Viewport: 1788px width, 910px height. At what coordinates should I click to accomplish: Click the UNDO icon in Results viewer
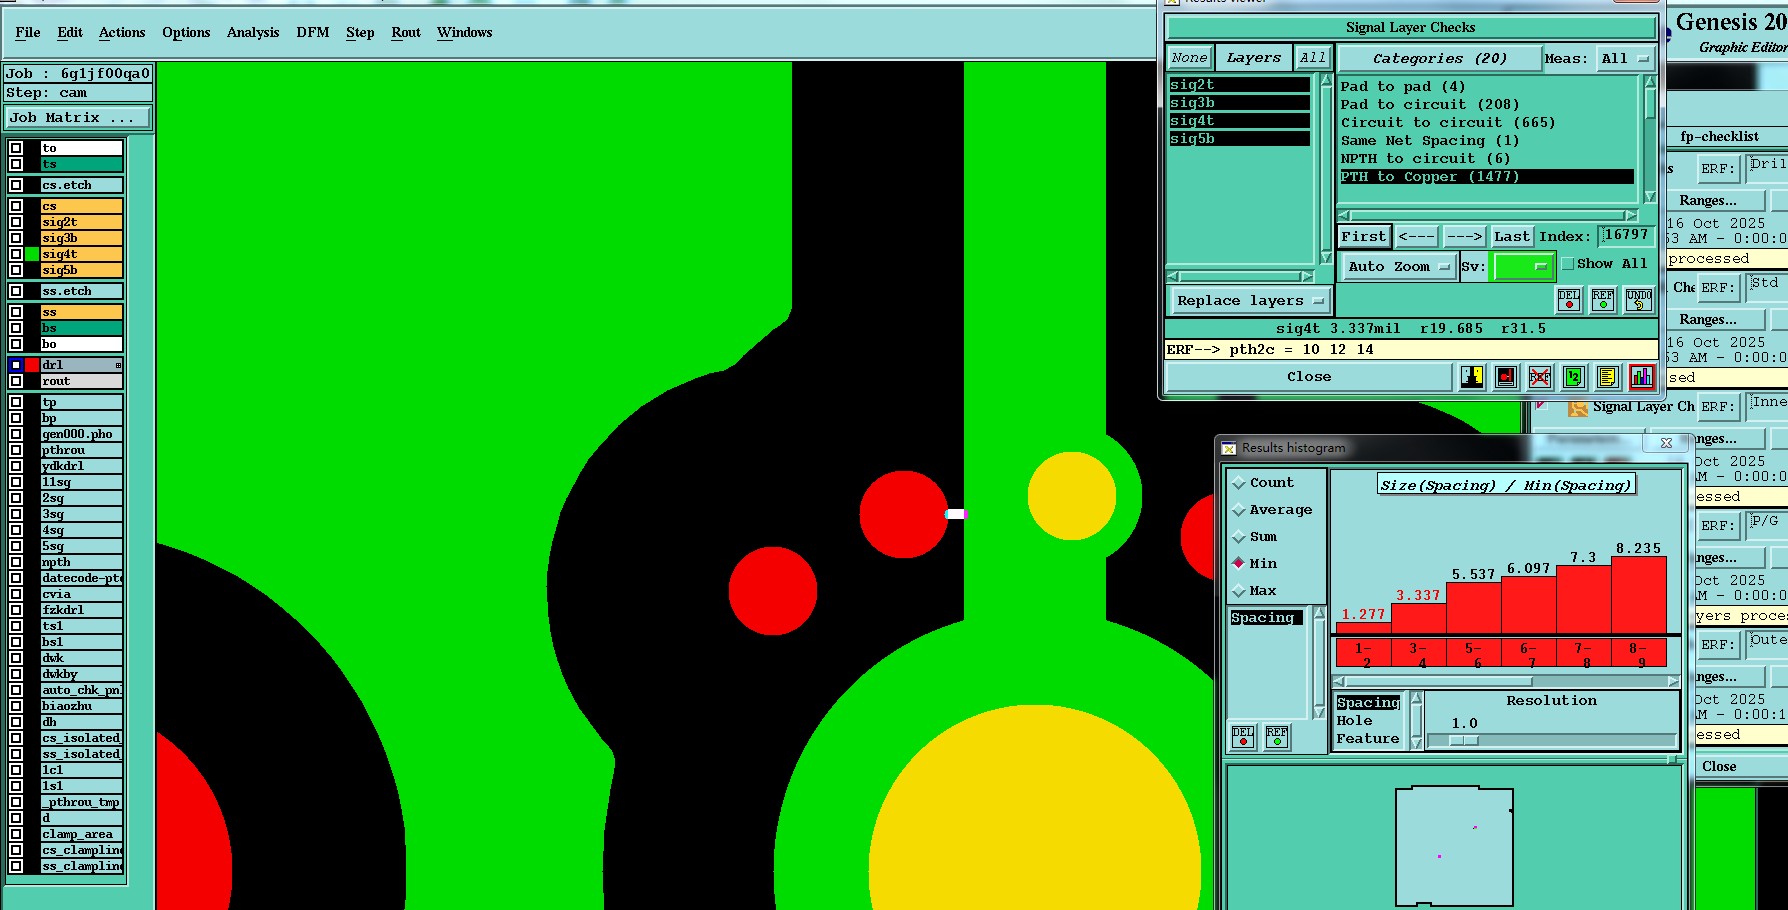pyautogui.click(x=1639, y=299)
